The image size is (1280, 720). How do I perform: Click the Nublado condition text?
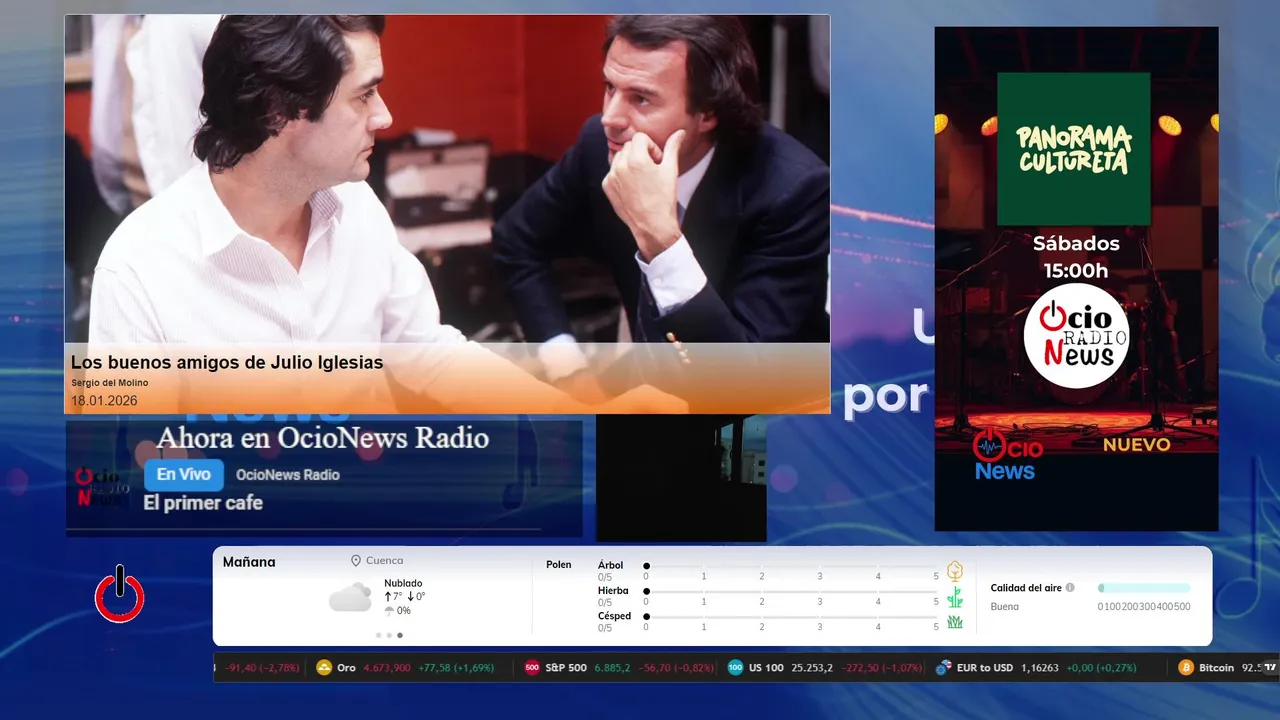(x=403, y=583)
